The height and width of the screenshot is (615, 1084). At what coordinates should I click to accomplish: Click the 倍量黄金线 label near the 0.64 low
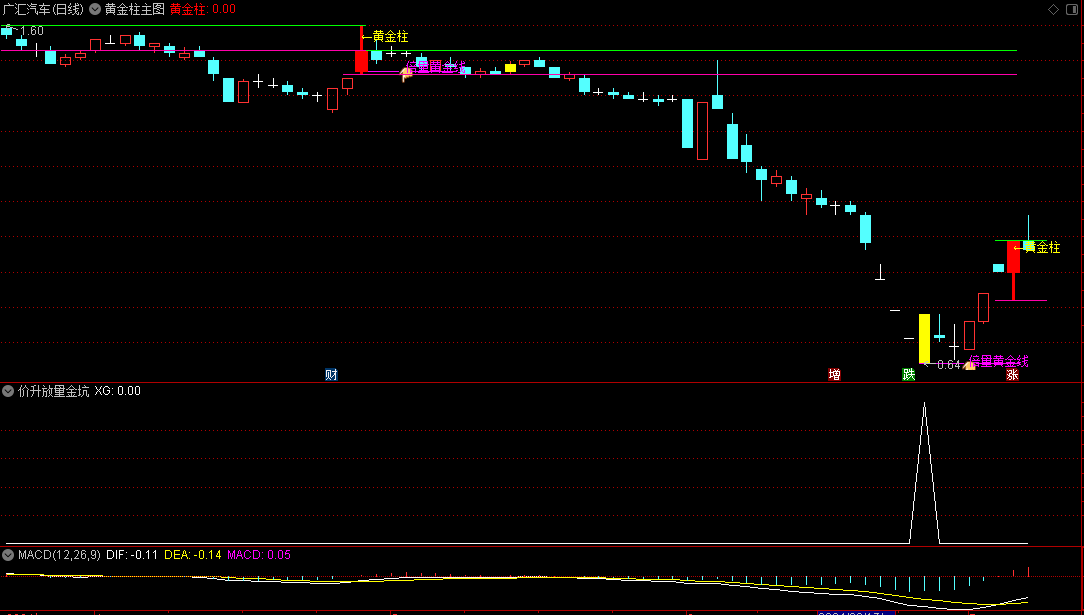pos(998,361)
